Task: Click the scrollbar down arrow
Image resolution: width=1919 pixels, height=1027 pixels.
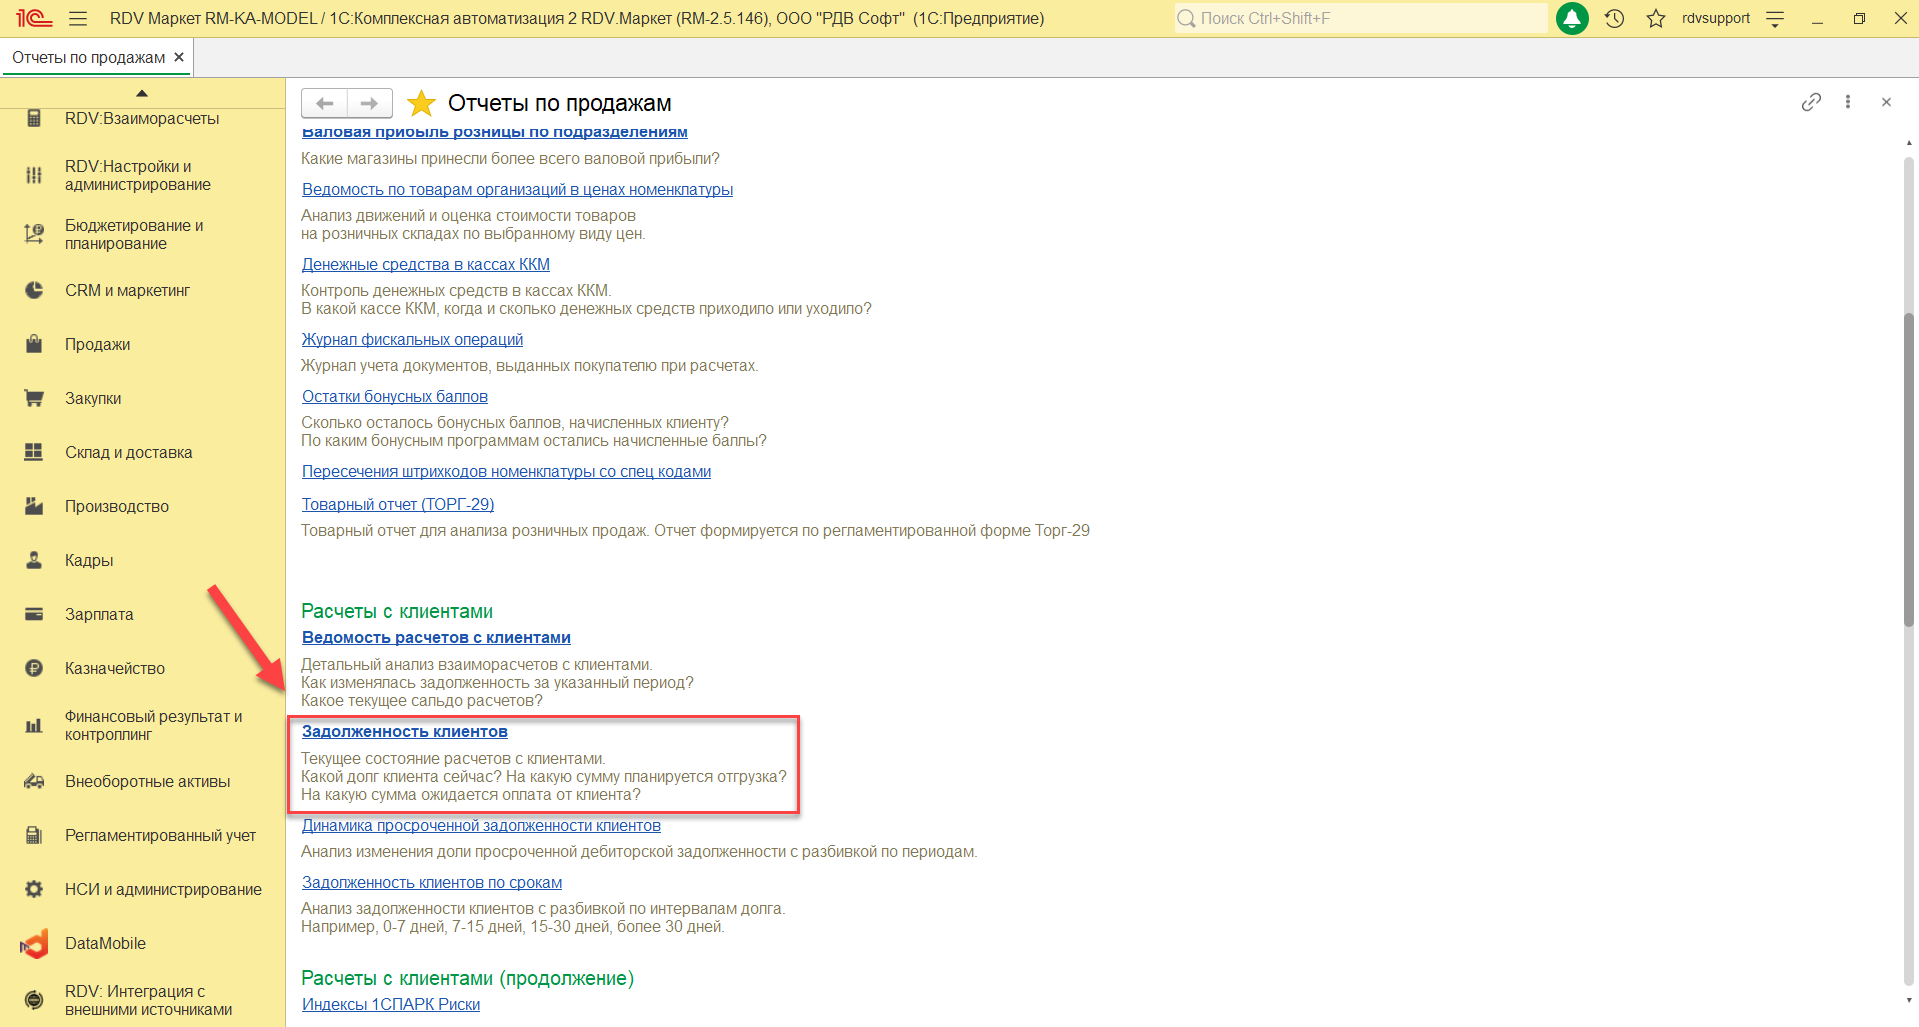Action: 1909,1000
